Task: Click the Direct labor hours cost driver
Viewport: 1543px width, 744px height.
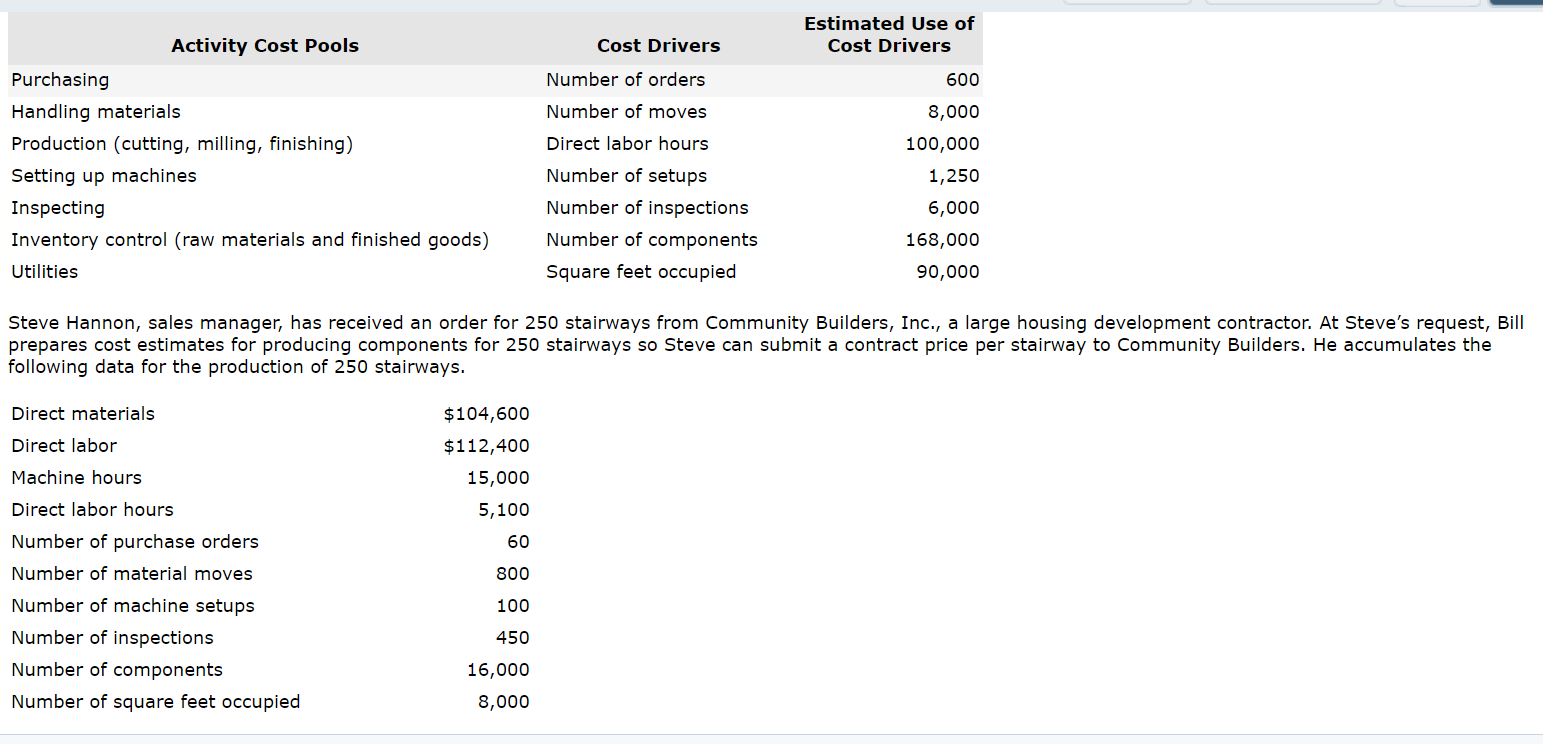Action: [x=627, y=143]
